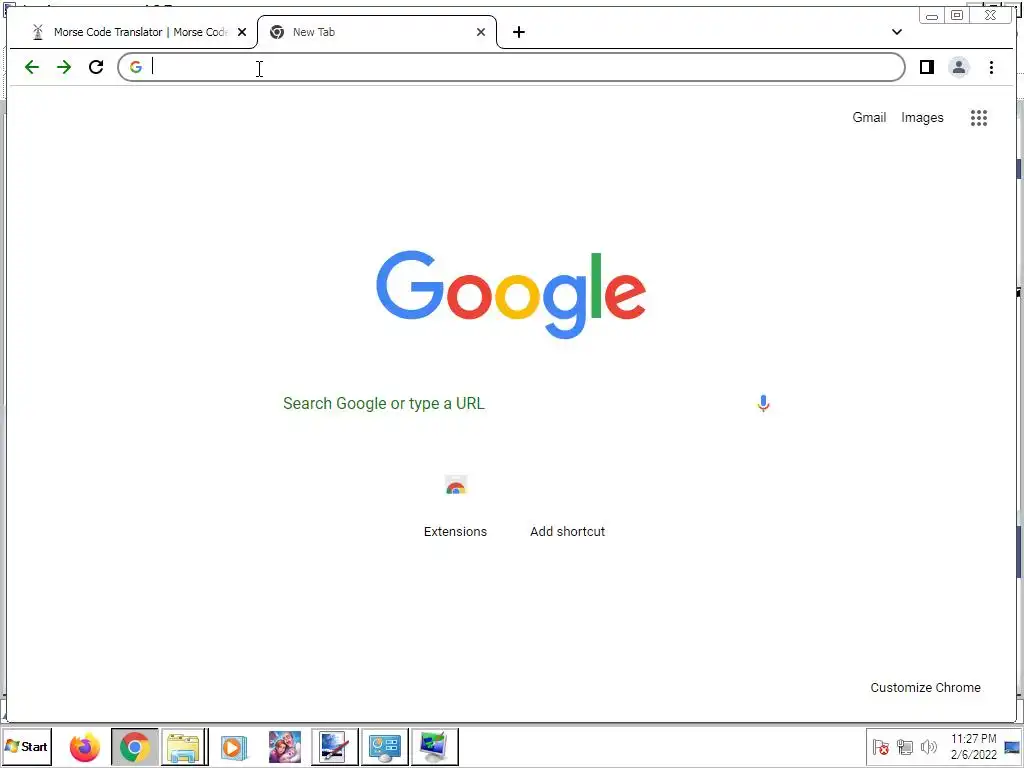Click the show desktop icon in tray corner
1024x768 pixels.
(x=1013, y=747)
